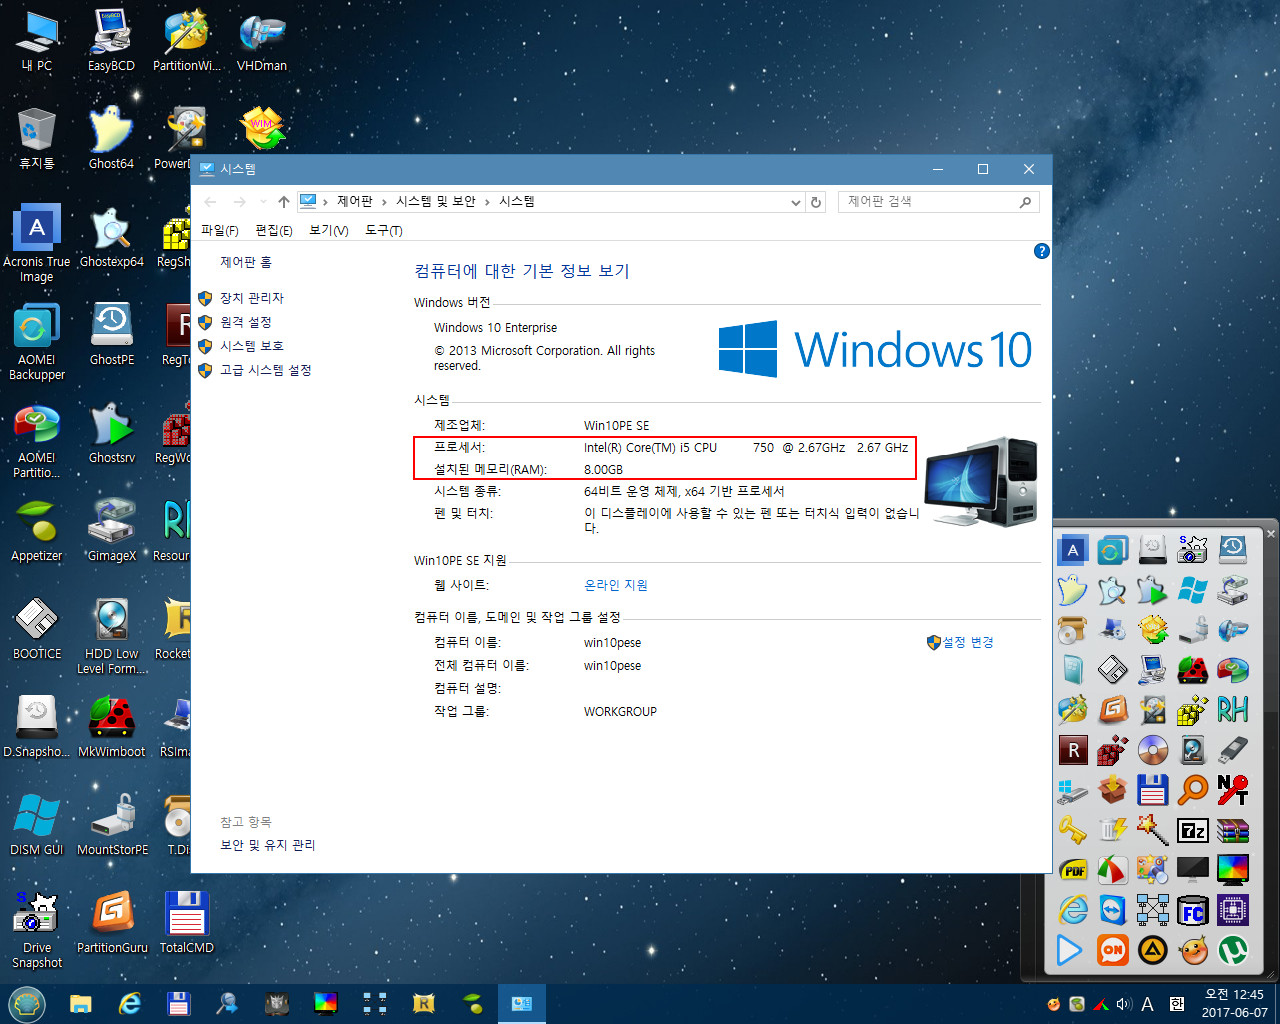Open MountStorPE desktop icon
This screenshot has width=1280, height=1024.
[x=111, y=824]
